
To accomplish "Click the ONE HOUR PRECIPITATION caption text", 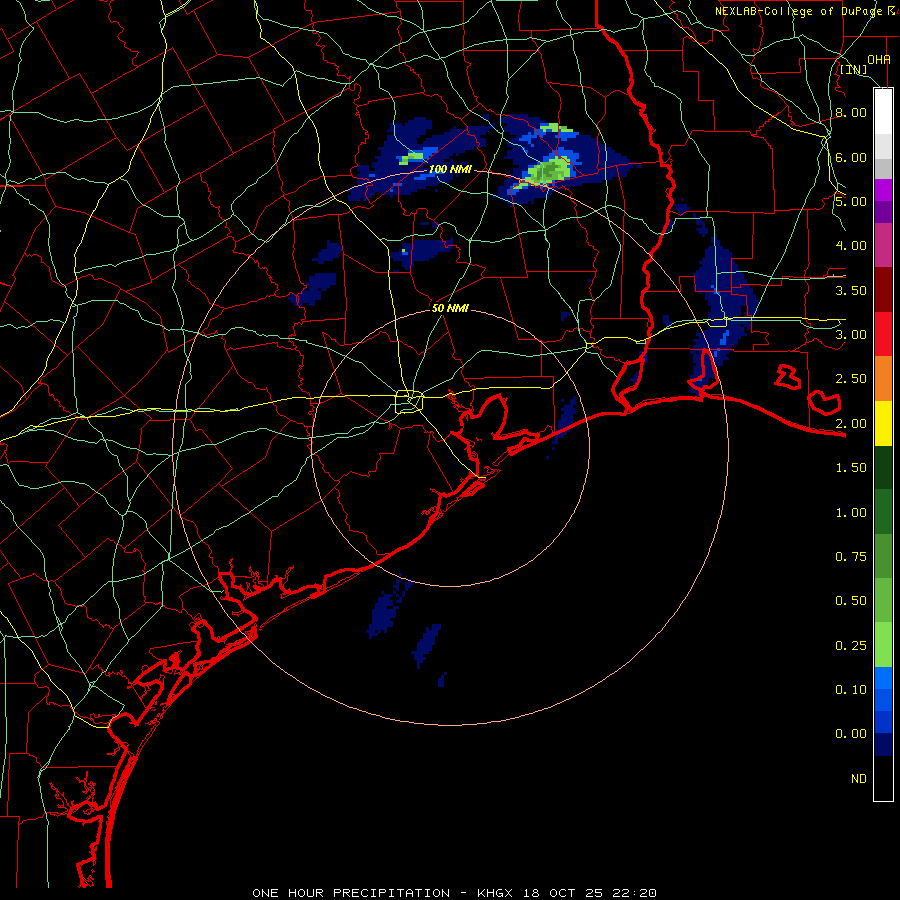I will 351,893.
